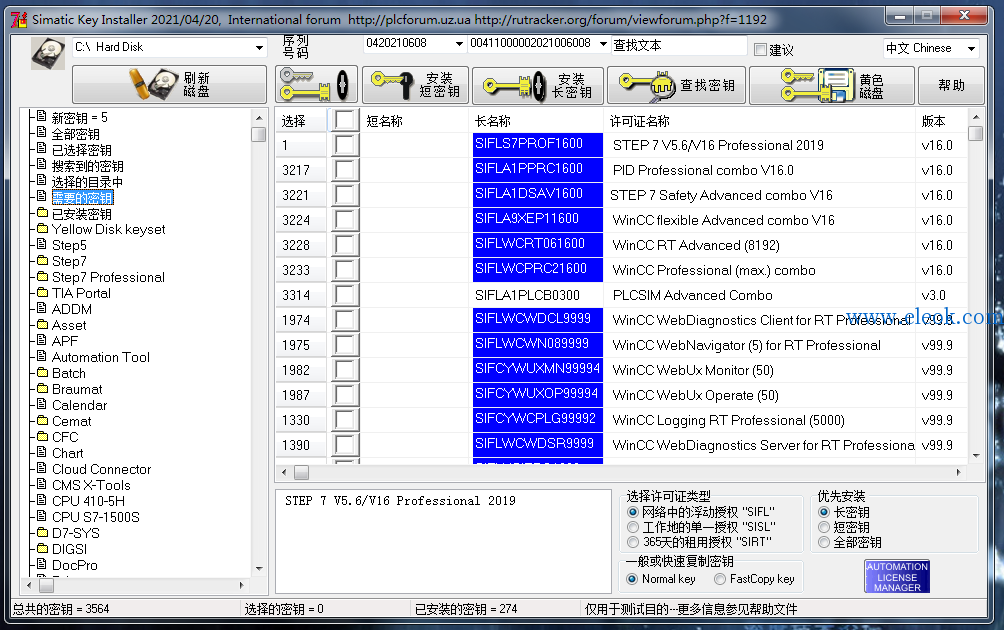Select 新密钥 = 5 tree item

click(79, 118)
